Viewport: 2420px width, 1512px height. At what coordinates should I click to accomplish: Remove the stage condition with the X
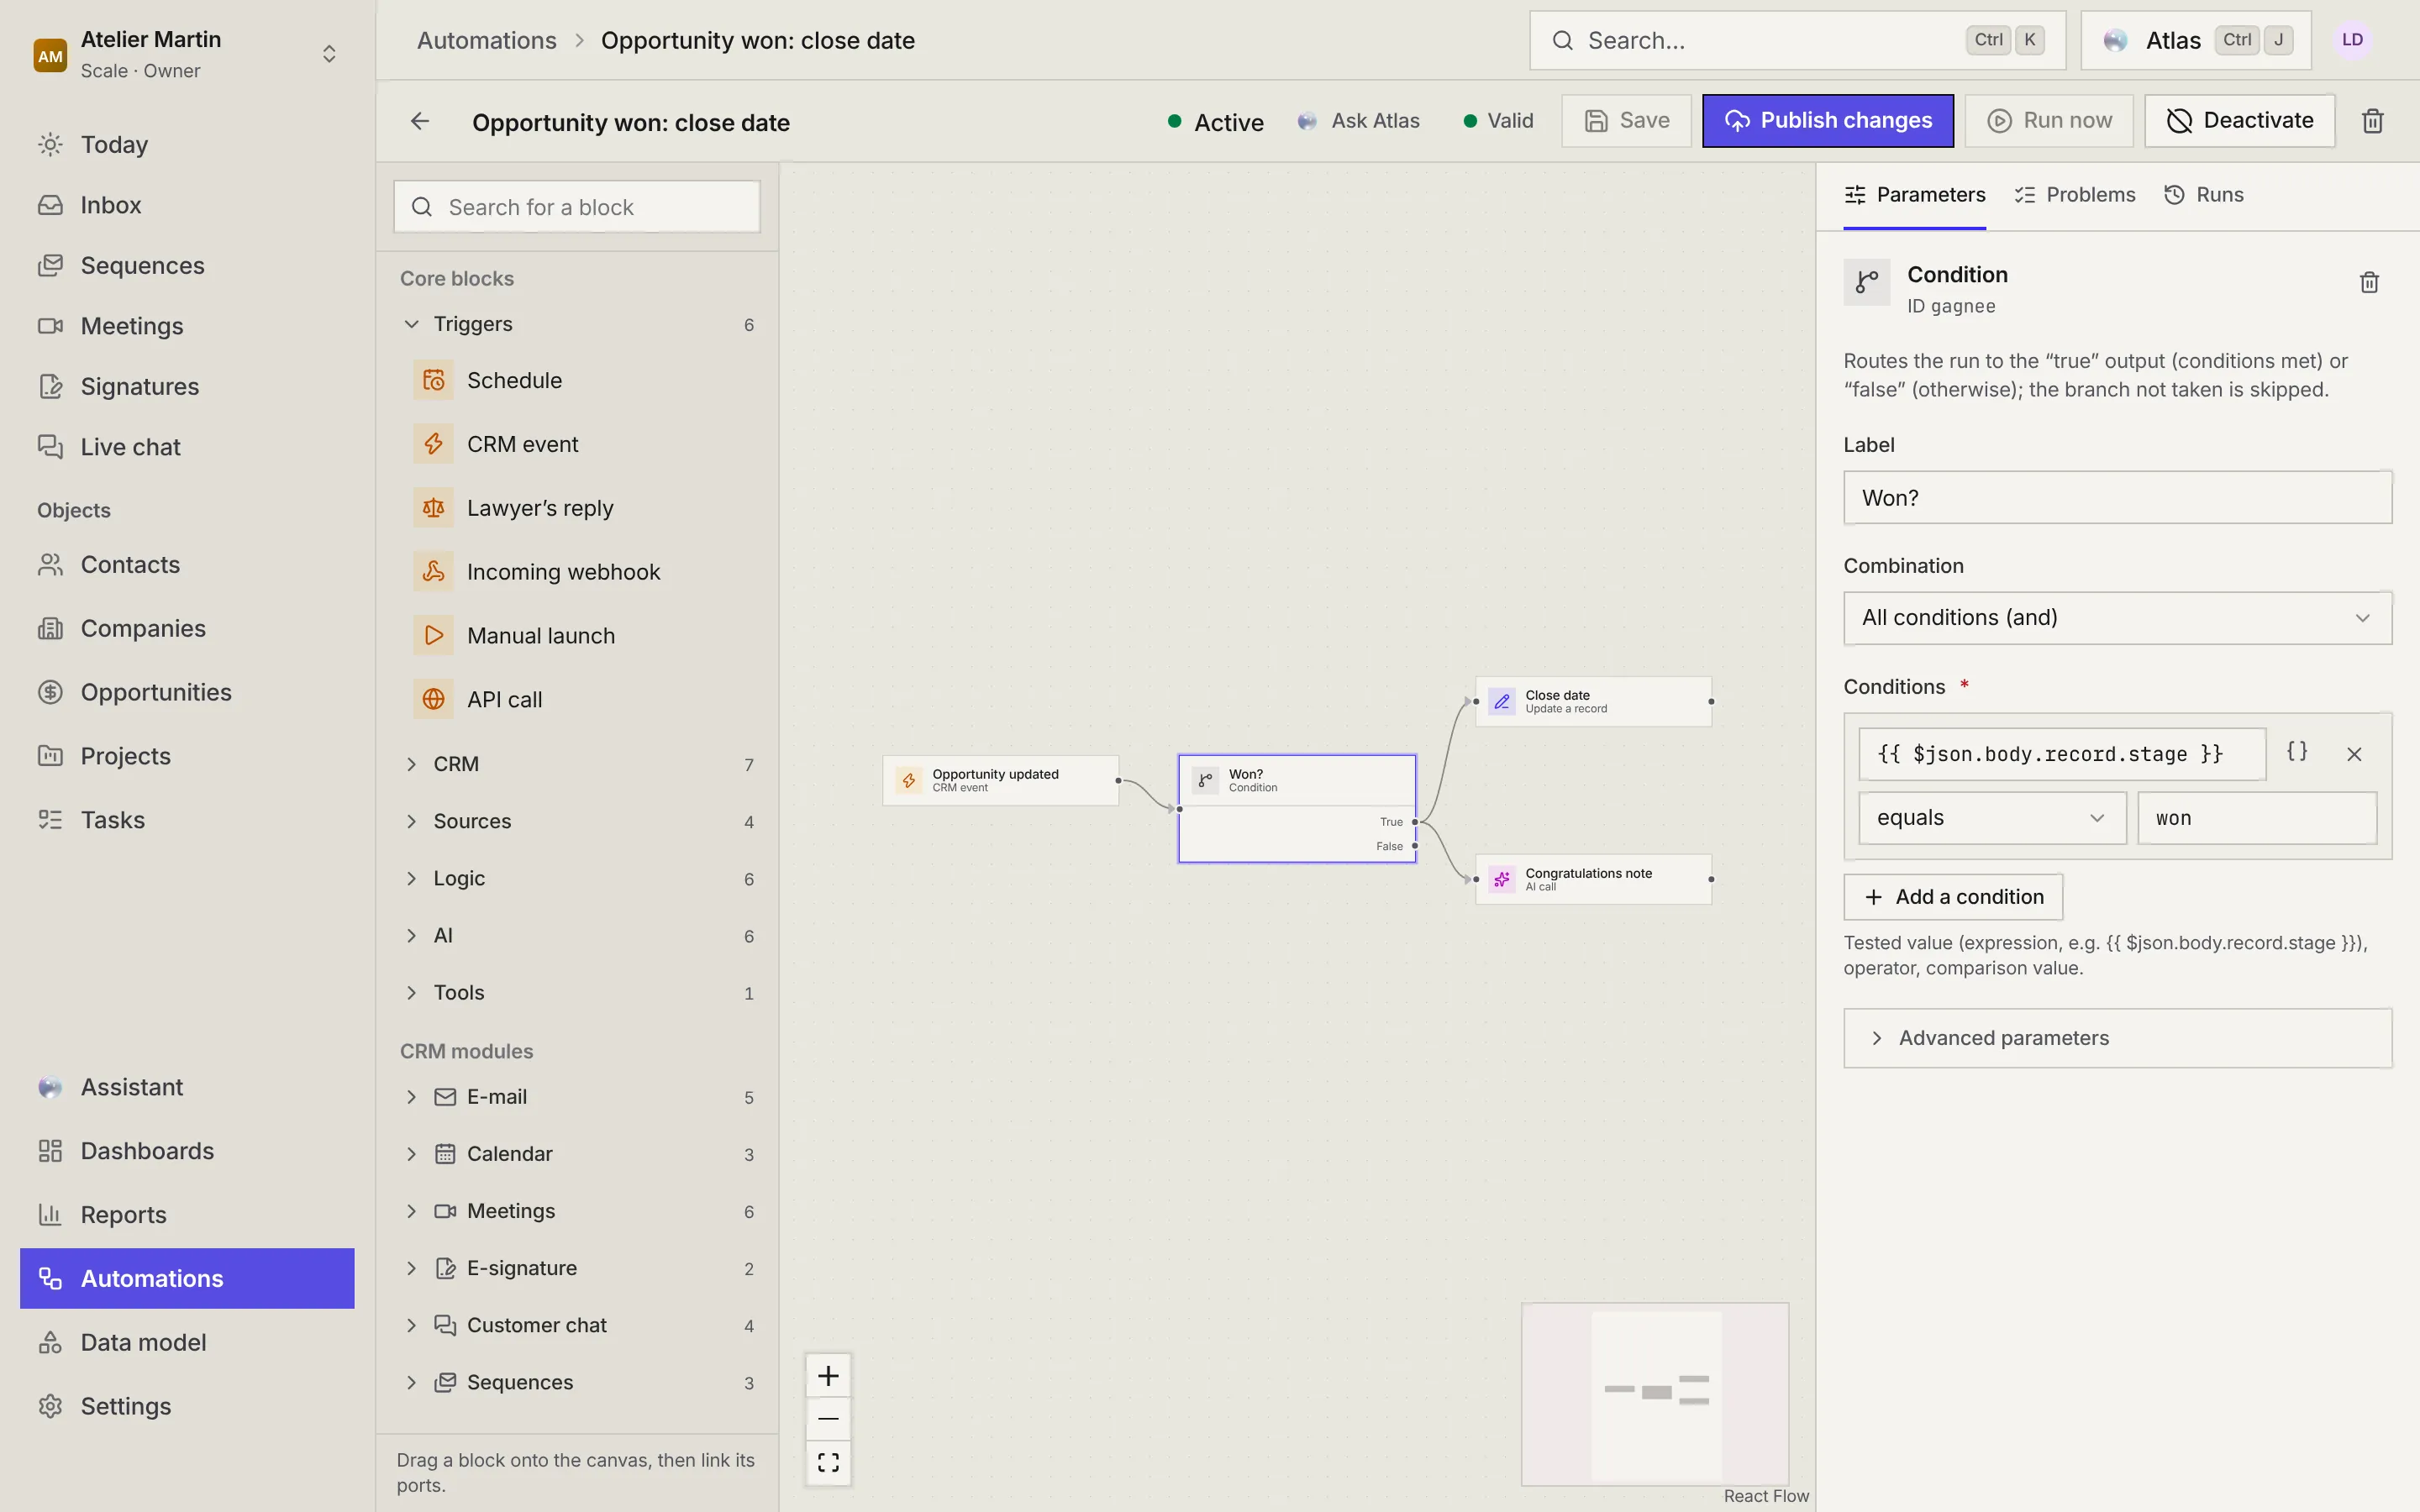pyautogui.click(x=2354, y=754)
